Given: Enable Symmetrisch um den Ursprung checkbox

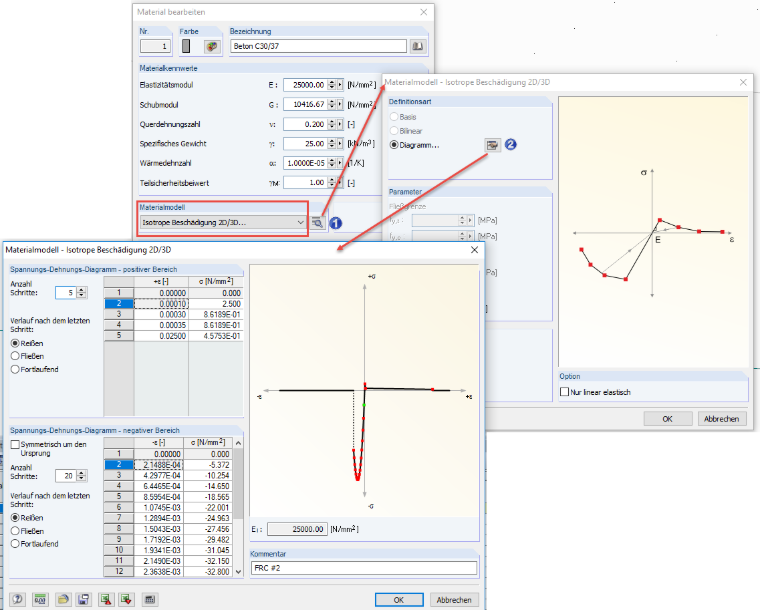Looking at the screenshot, I should pyautogui.click(x=15, y=444).
